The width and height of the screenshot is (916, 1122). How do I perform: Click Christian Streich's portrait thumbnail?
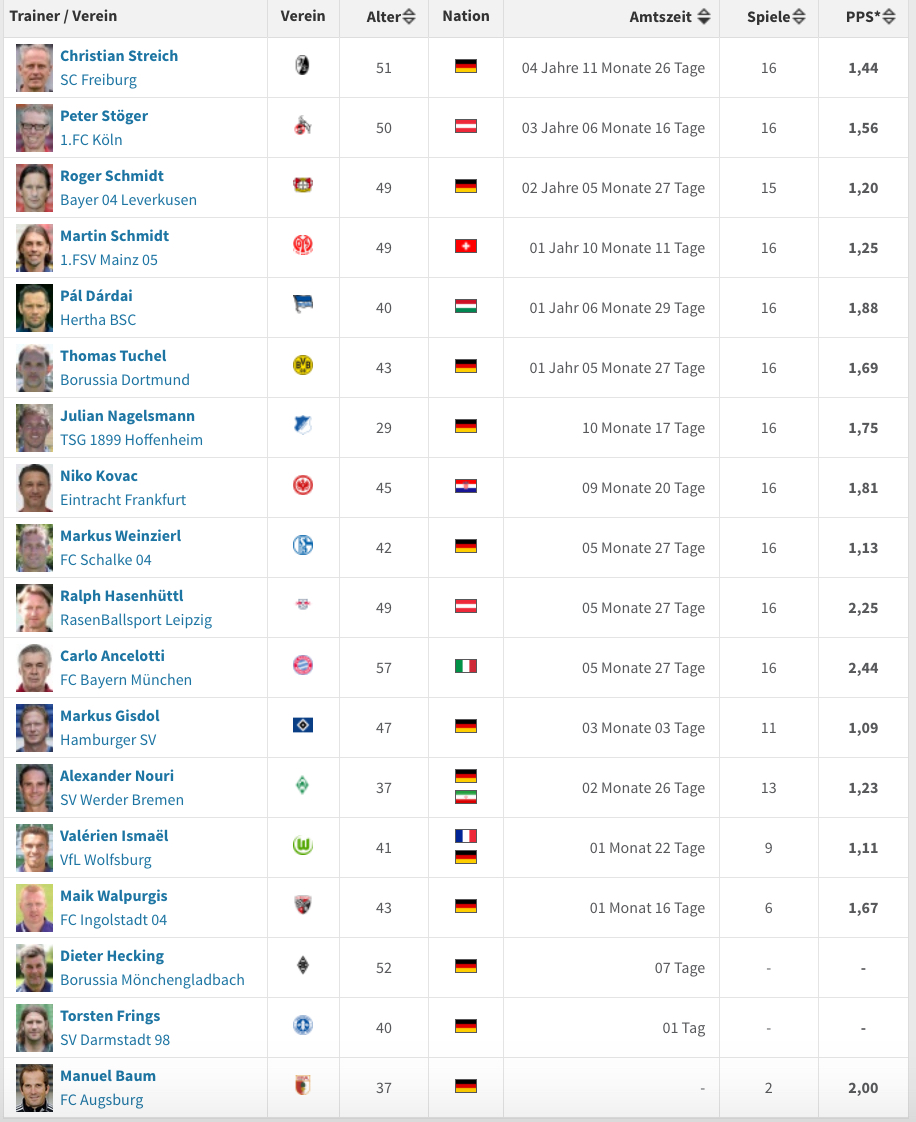coord(34,68)
